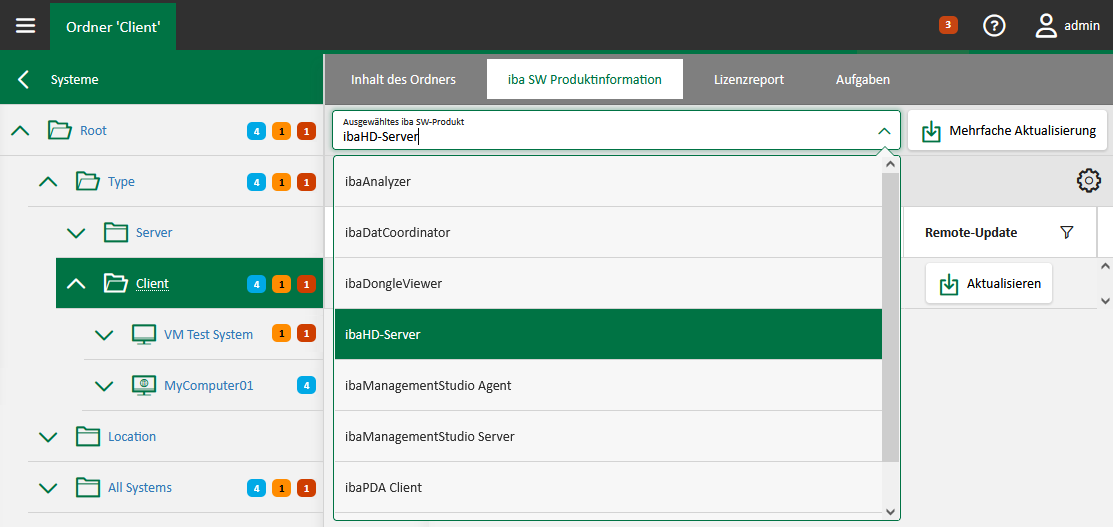Choose ibaDongleViewer from the list
Image resolution: width=1113 pixels, height=527 pixels.
point(608,283)
